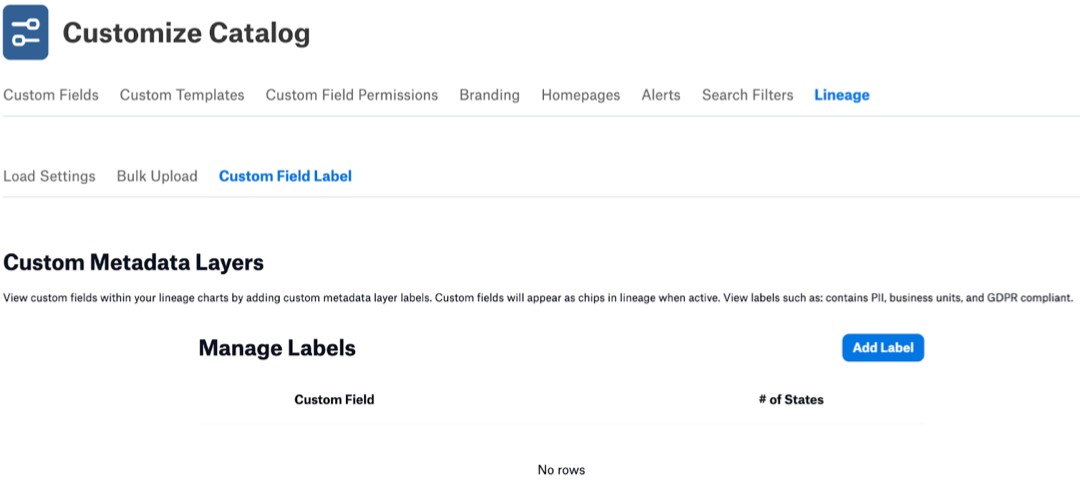Switch to the Custom Templates tab

click(x=182, y=95)
